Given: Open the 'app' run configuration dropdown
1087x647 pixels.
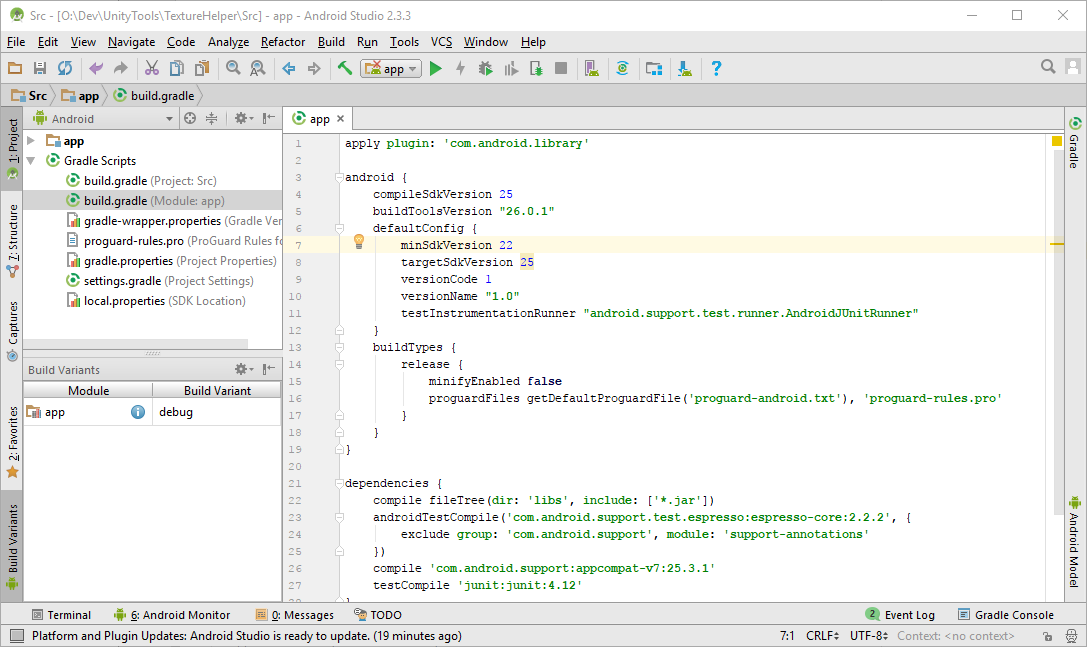Looking at the screenshot, I should click(391, 68).
